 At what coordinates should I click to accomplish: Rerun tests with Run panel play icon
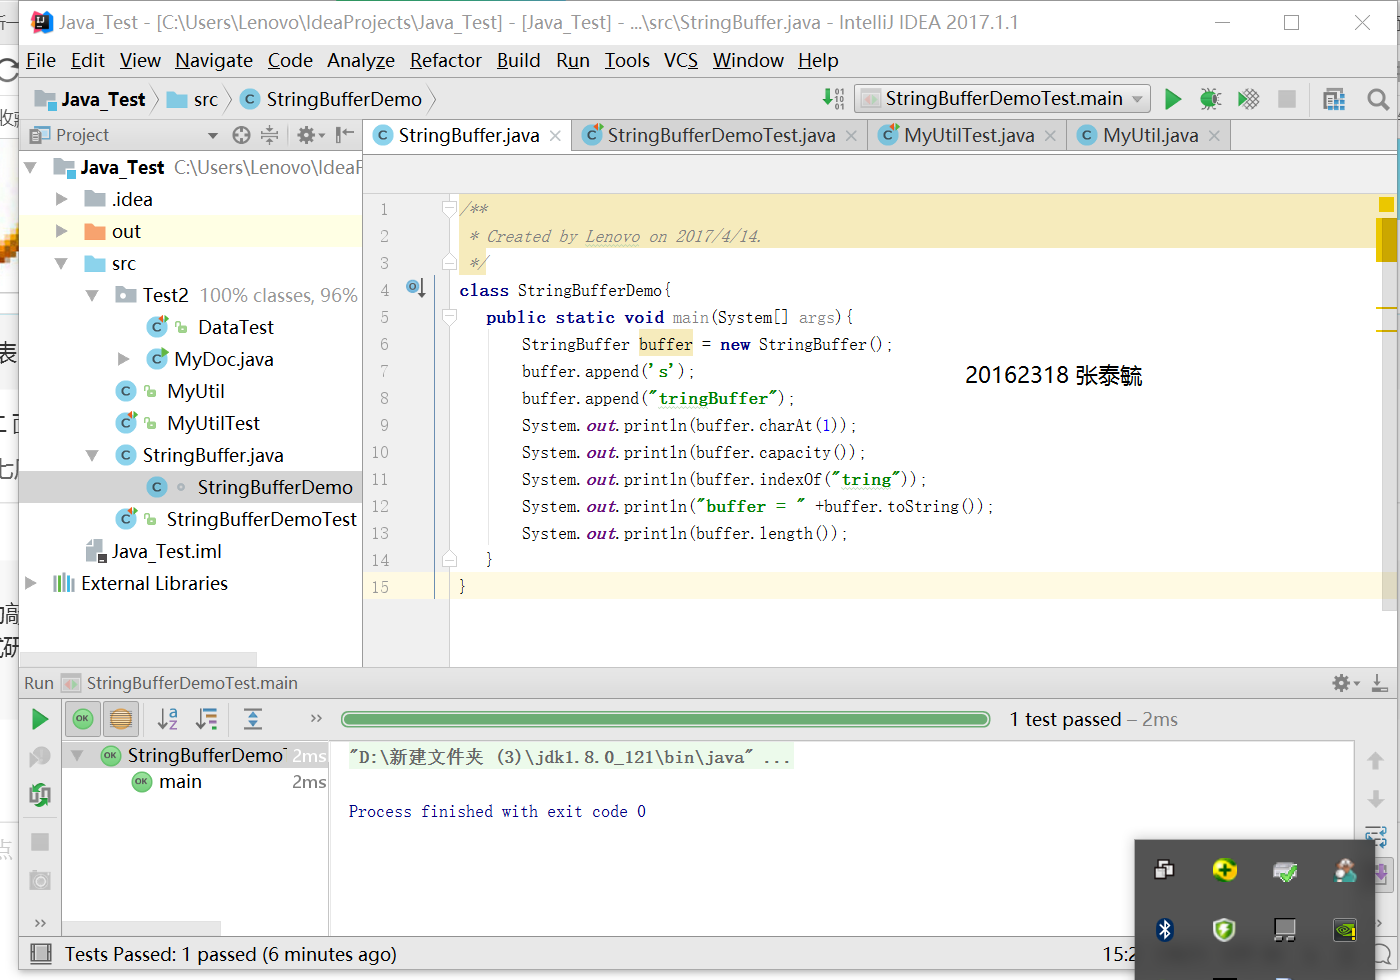point(39,719)
